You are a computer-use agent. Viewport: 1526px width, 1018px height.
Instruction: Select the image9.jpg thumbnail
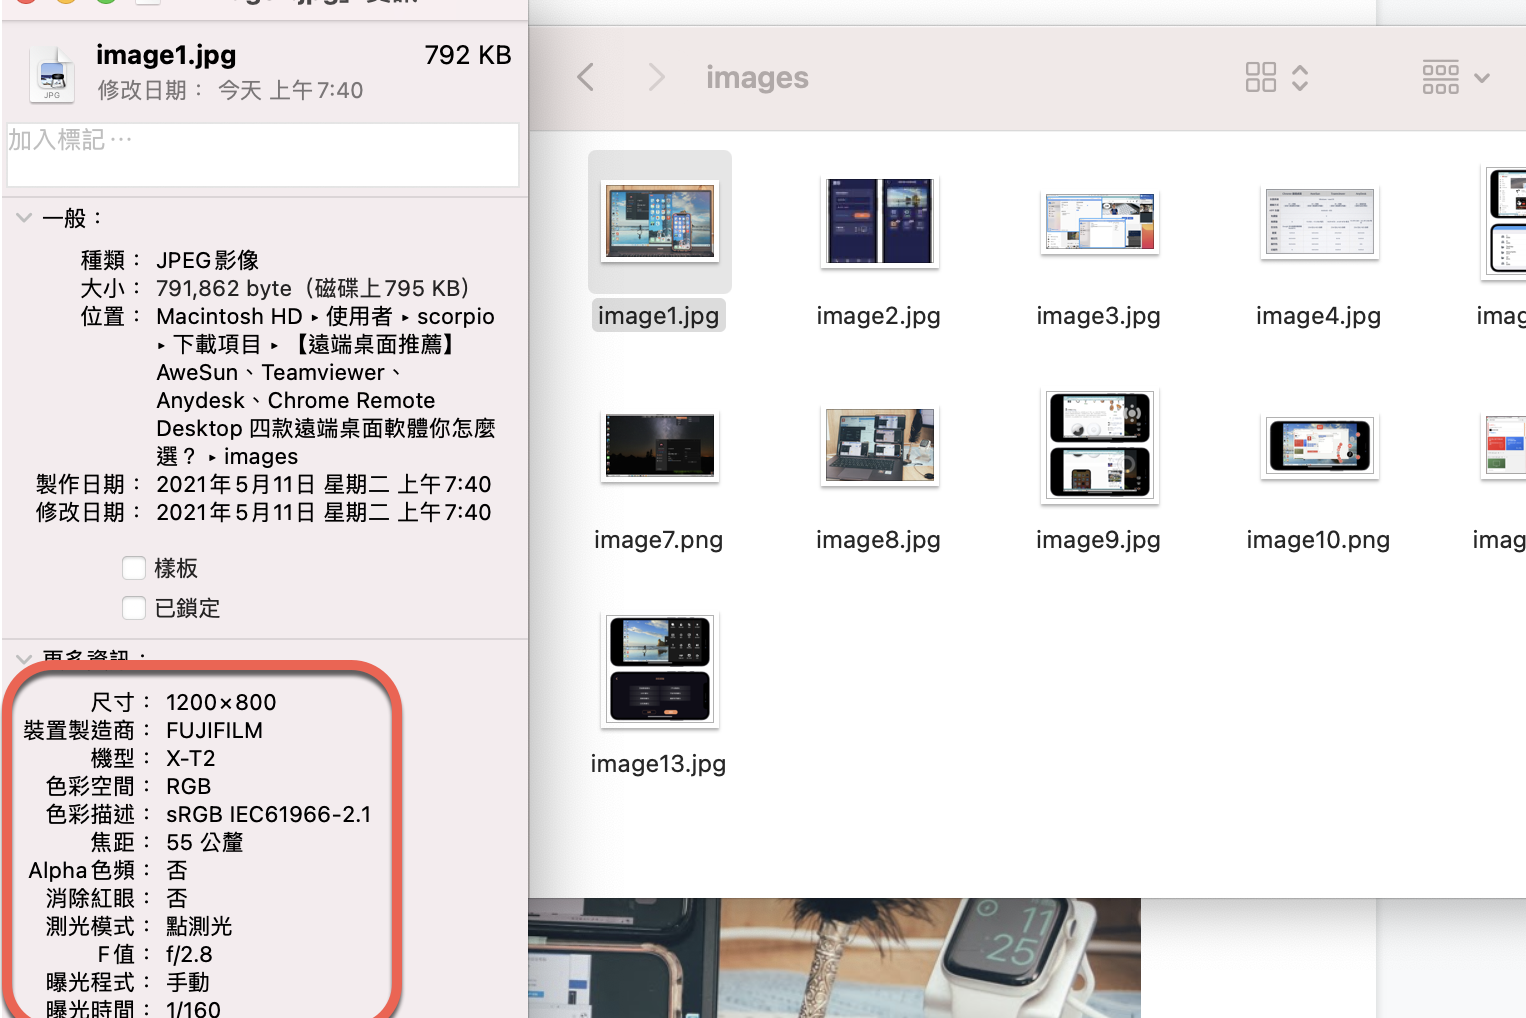(x=1098, y=446)
